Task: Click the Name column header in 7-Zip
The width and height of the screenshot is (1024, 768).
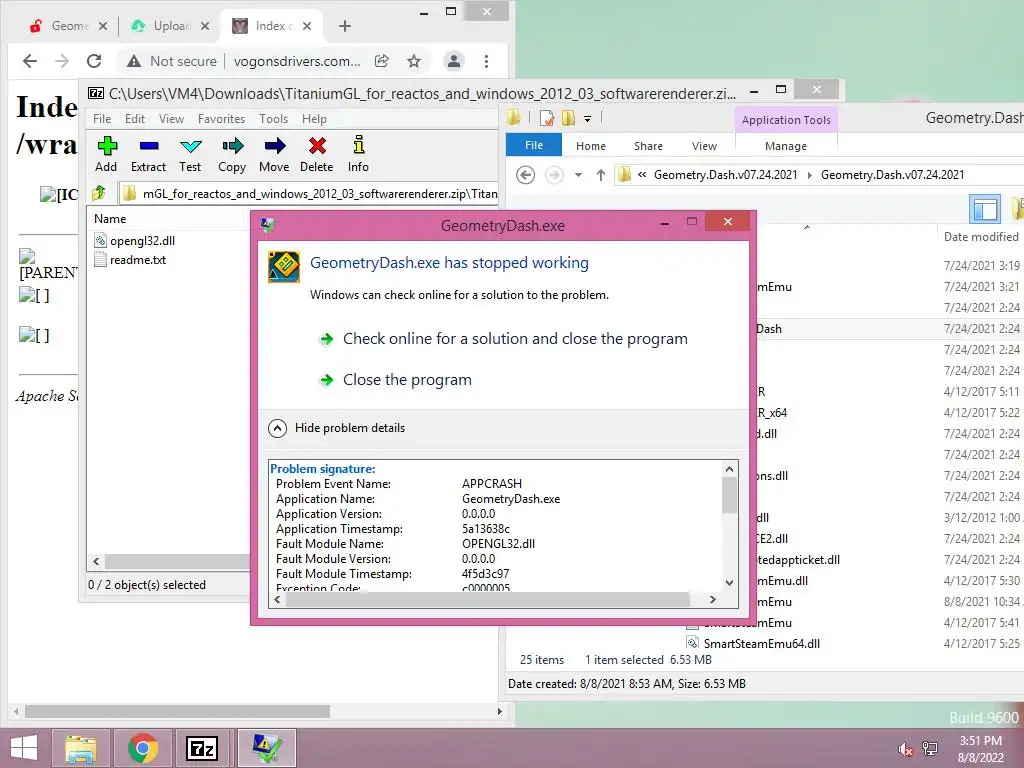Action: tap(110, 219)
